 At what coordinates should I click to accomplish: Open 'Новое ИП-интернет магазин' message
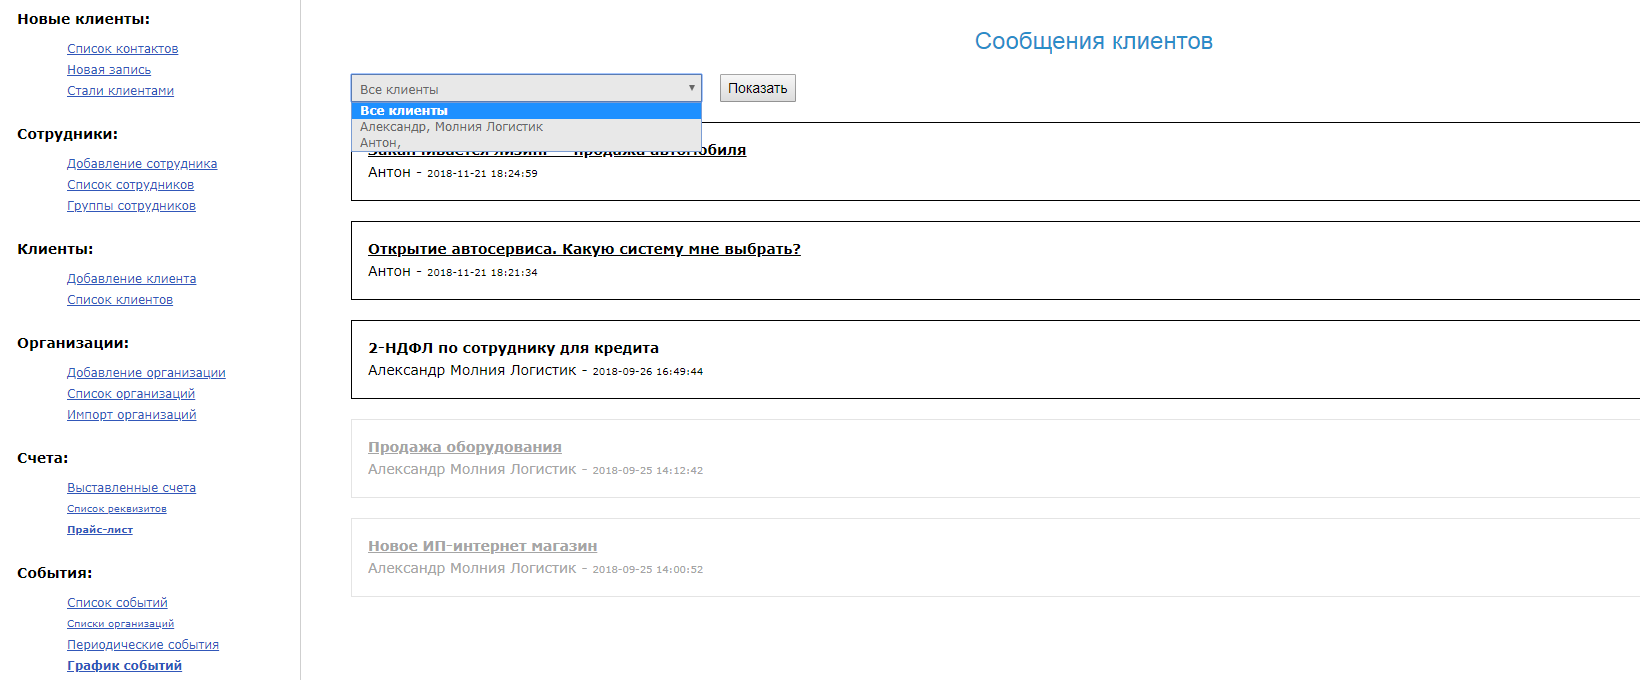coord(482,546)
